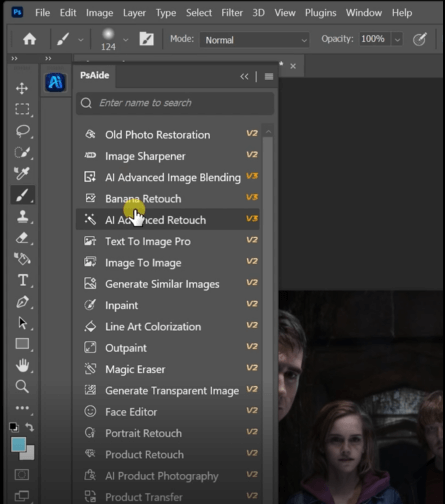445x504 pixels.
Task: Click the PsAide search field
Action: pos(175,103)
